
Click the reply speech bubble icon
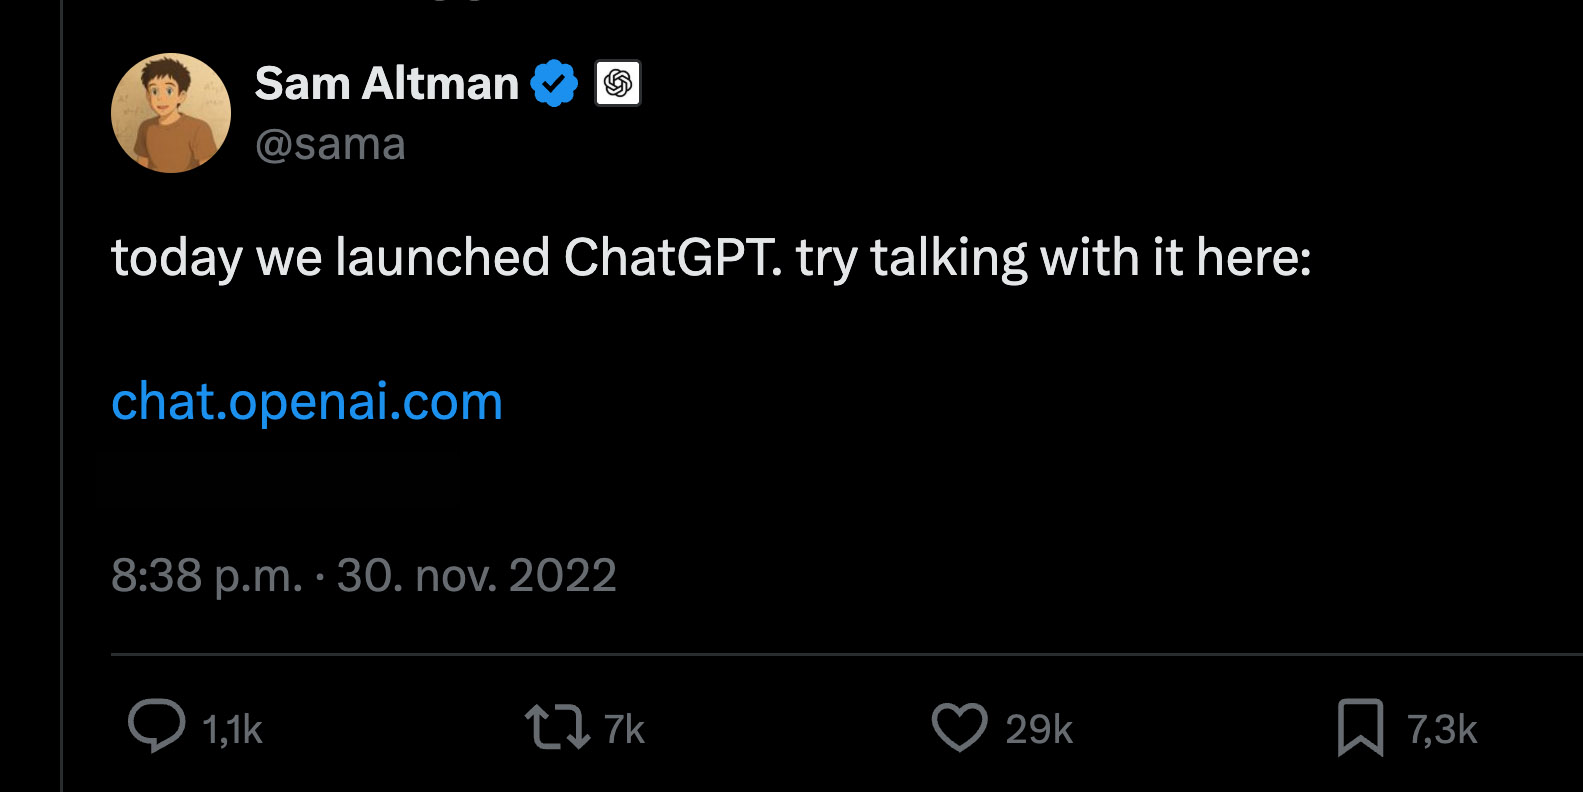tap(157, 725)
